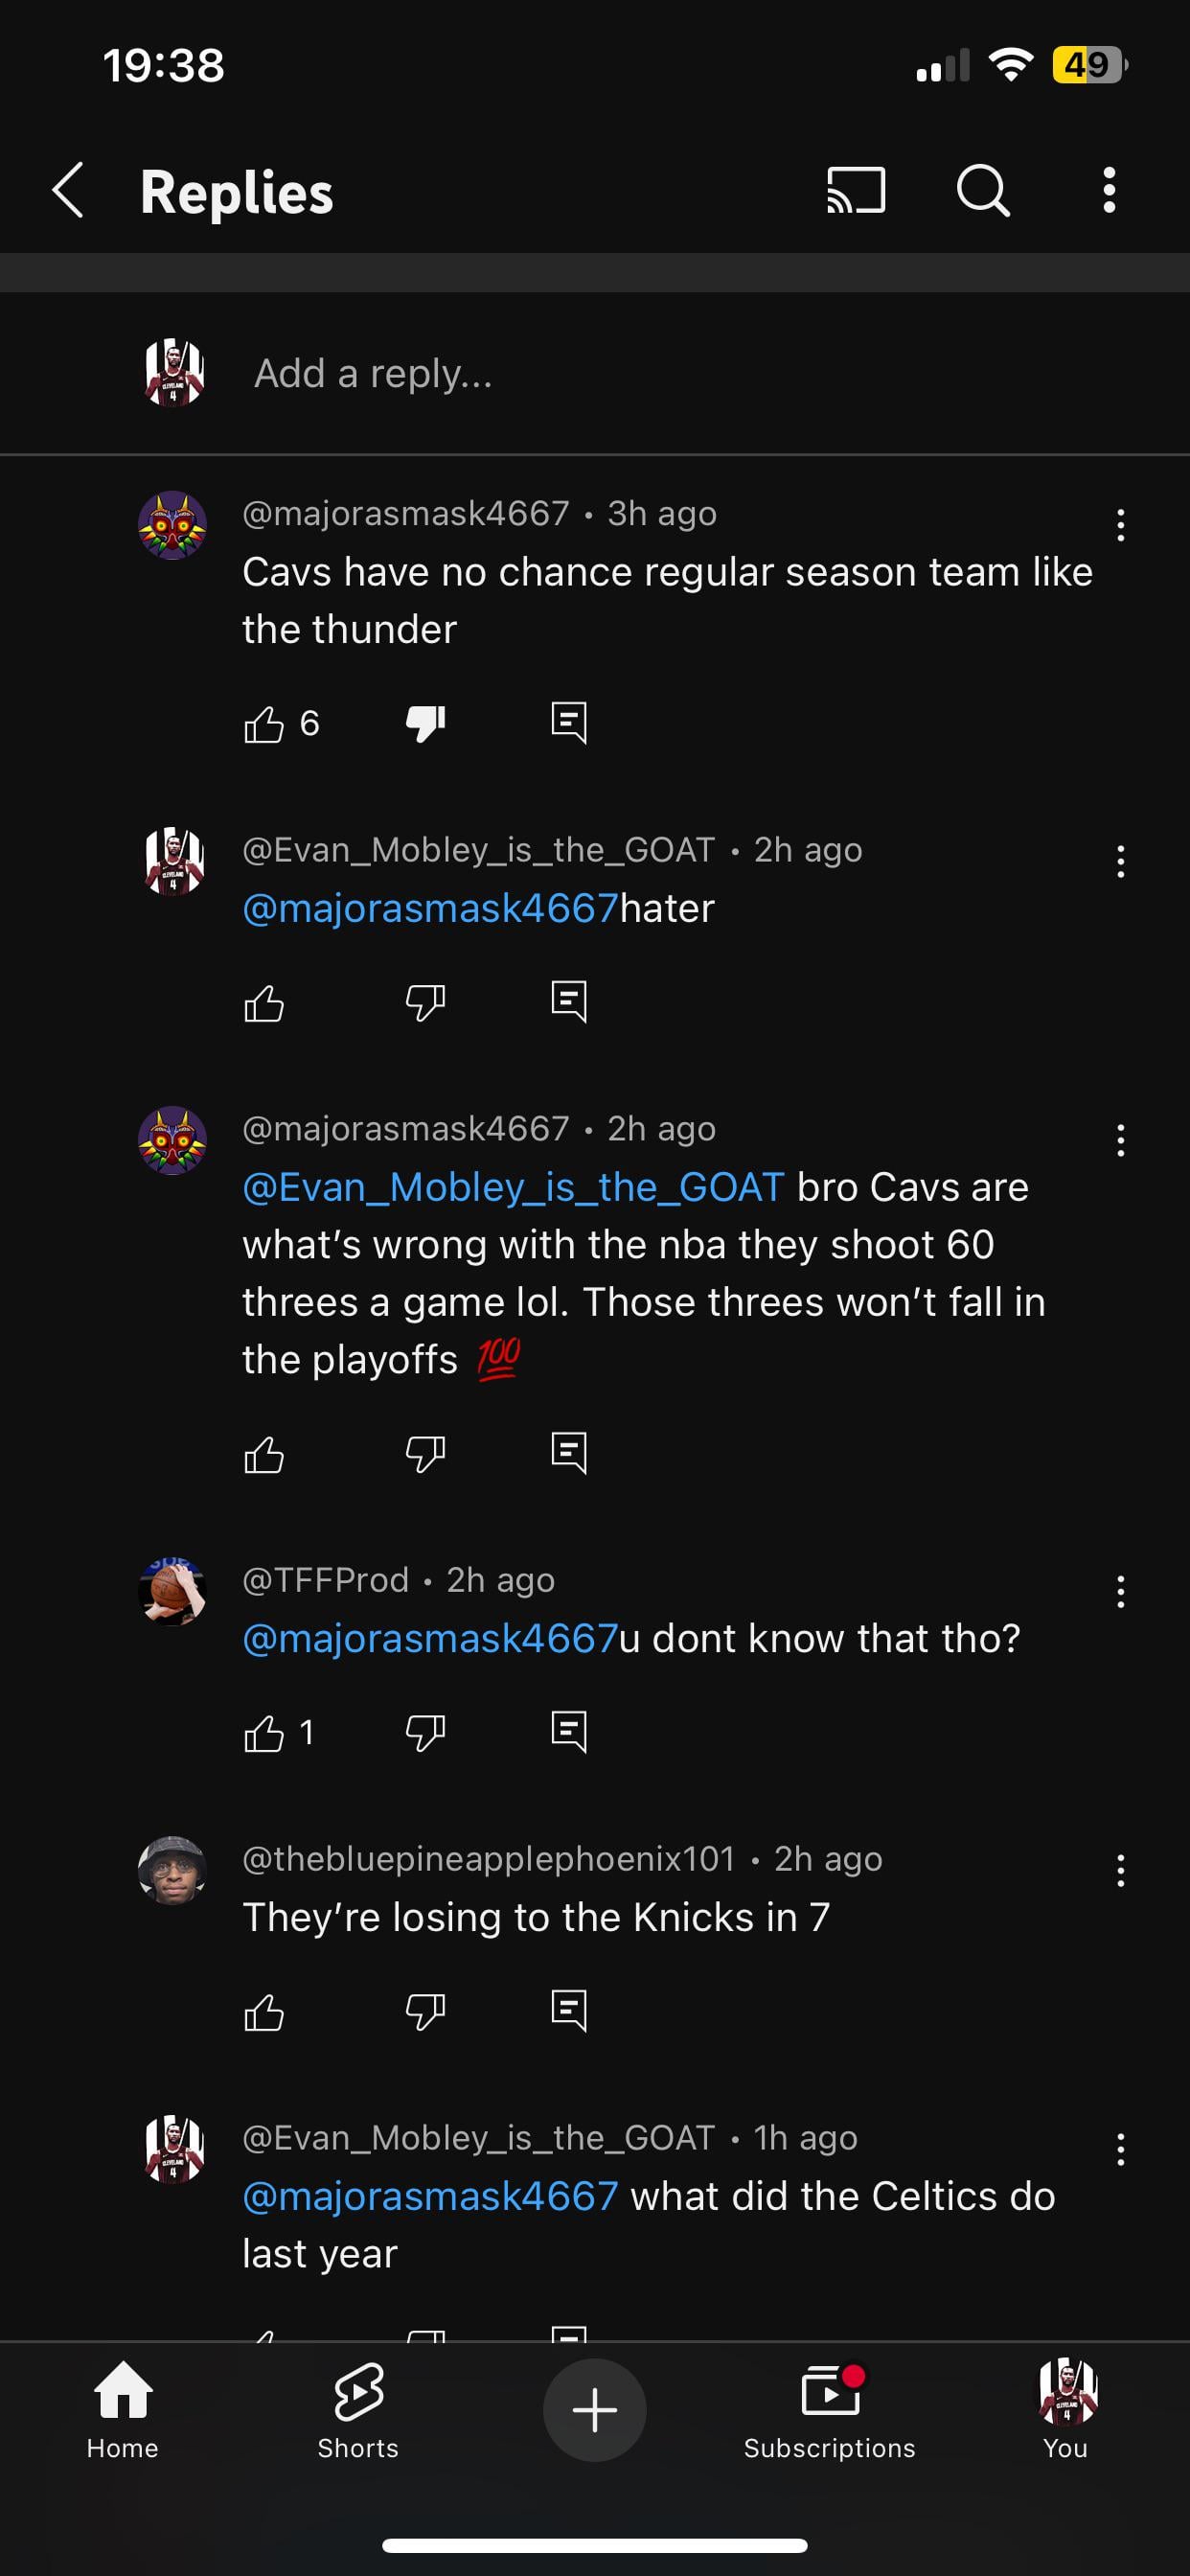The width and height of the screenshot is (1190, 2576).
Task: Open @Evan_Mobley_is_the_GOAT mention link in majorasmask4667's reply
Action: 513,1187
